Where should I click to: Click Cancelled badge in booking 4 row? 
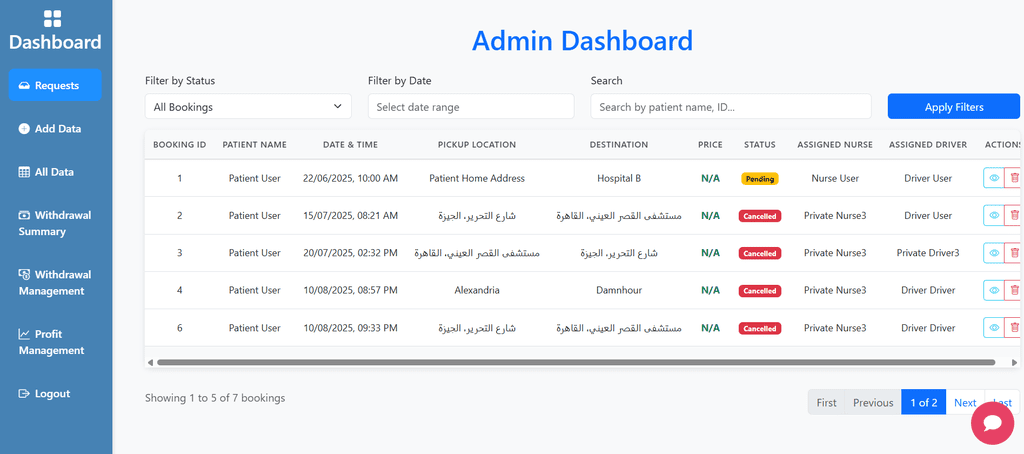760,291
